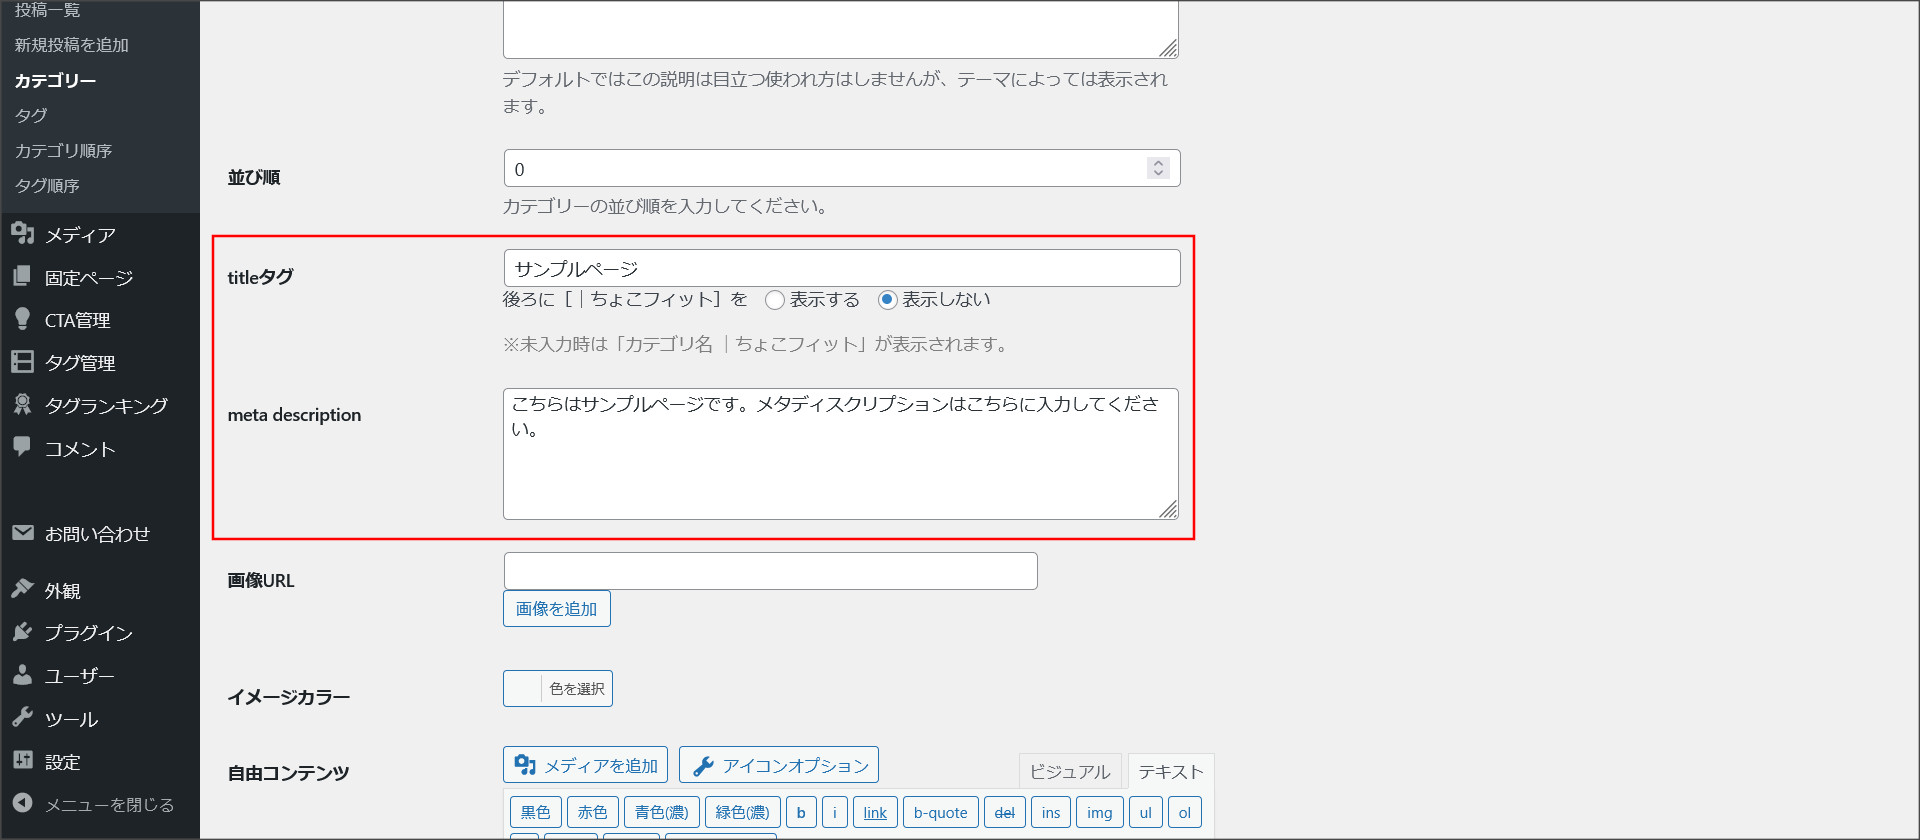Open the 色を選択 color picker
Screen dimensions: 1920x840
pos(558,688)
